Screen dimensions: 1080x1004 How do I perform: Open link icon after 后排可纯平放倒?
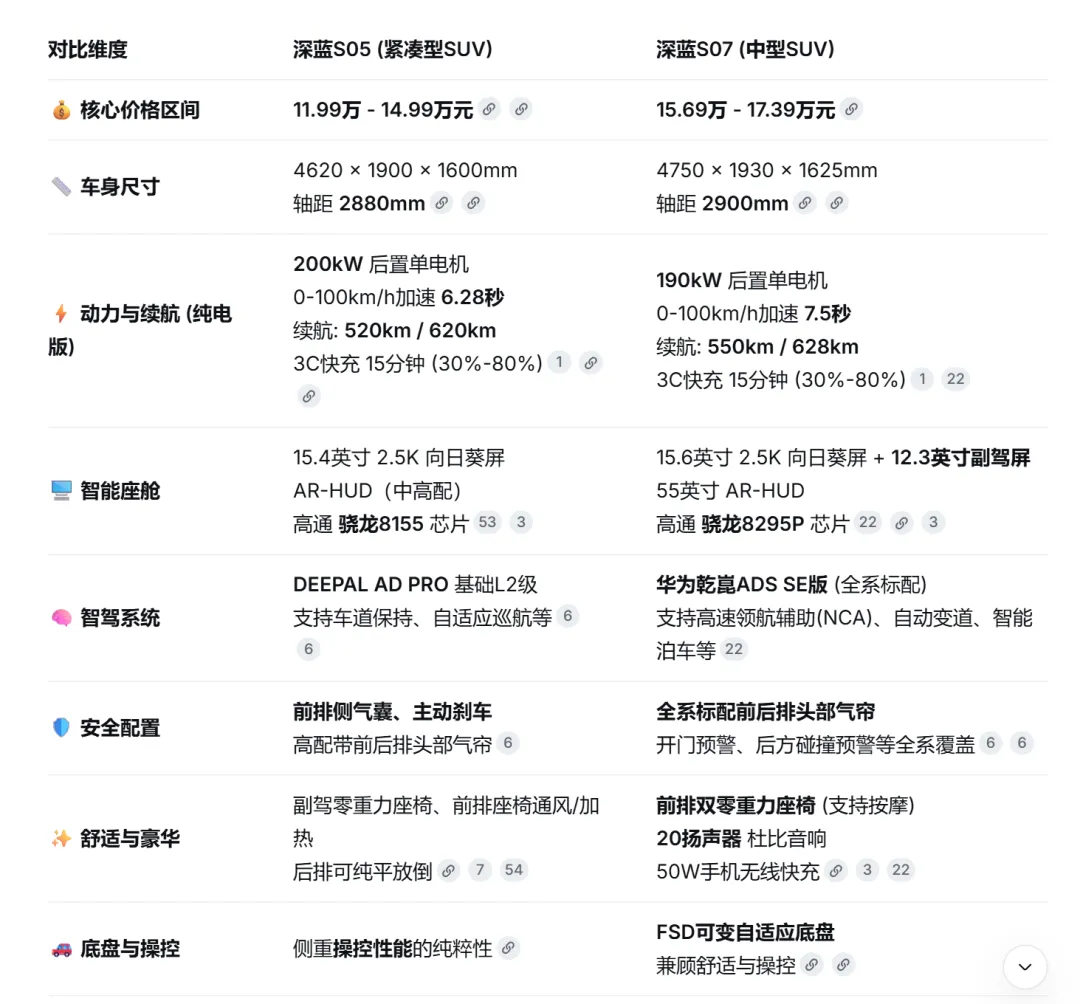(x=448, y=870)
